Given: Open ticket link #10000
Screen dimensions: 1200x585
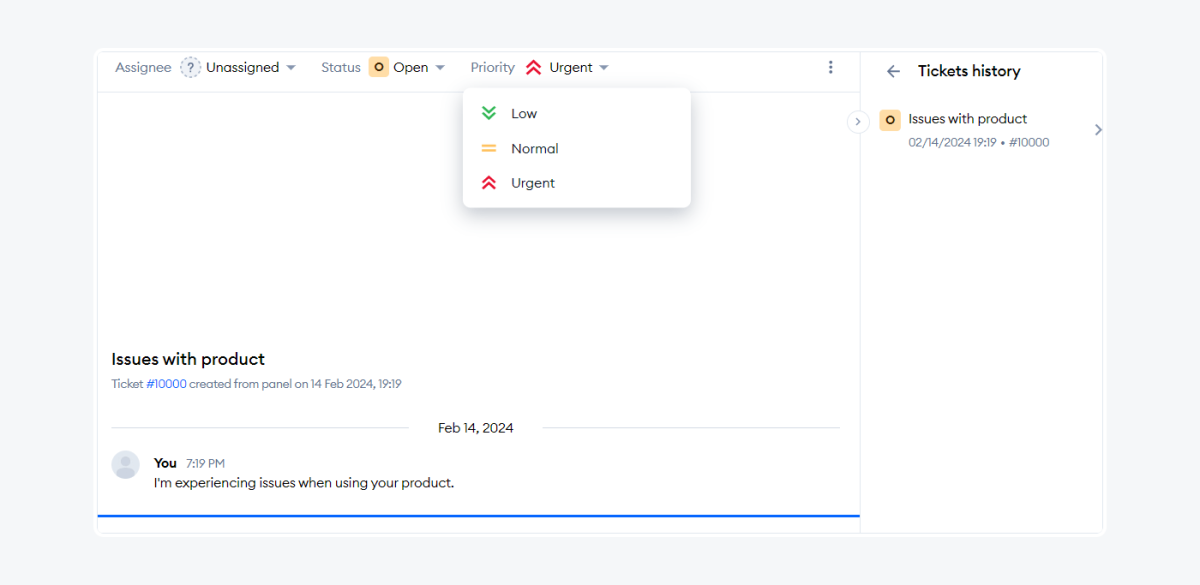Looking at the screenshot, I should (x=166, y=383).
